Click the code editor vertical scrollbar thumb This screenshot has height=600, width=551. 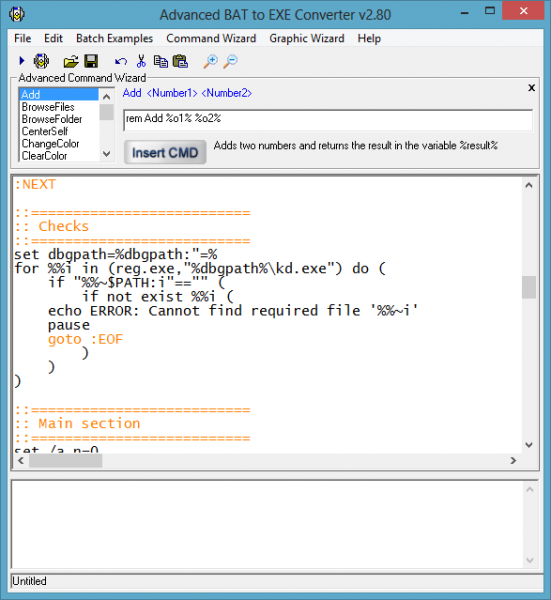[529, 287]
